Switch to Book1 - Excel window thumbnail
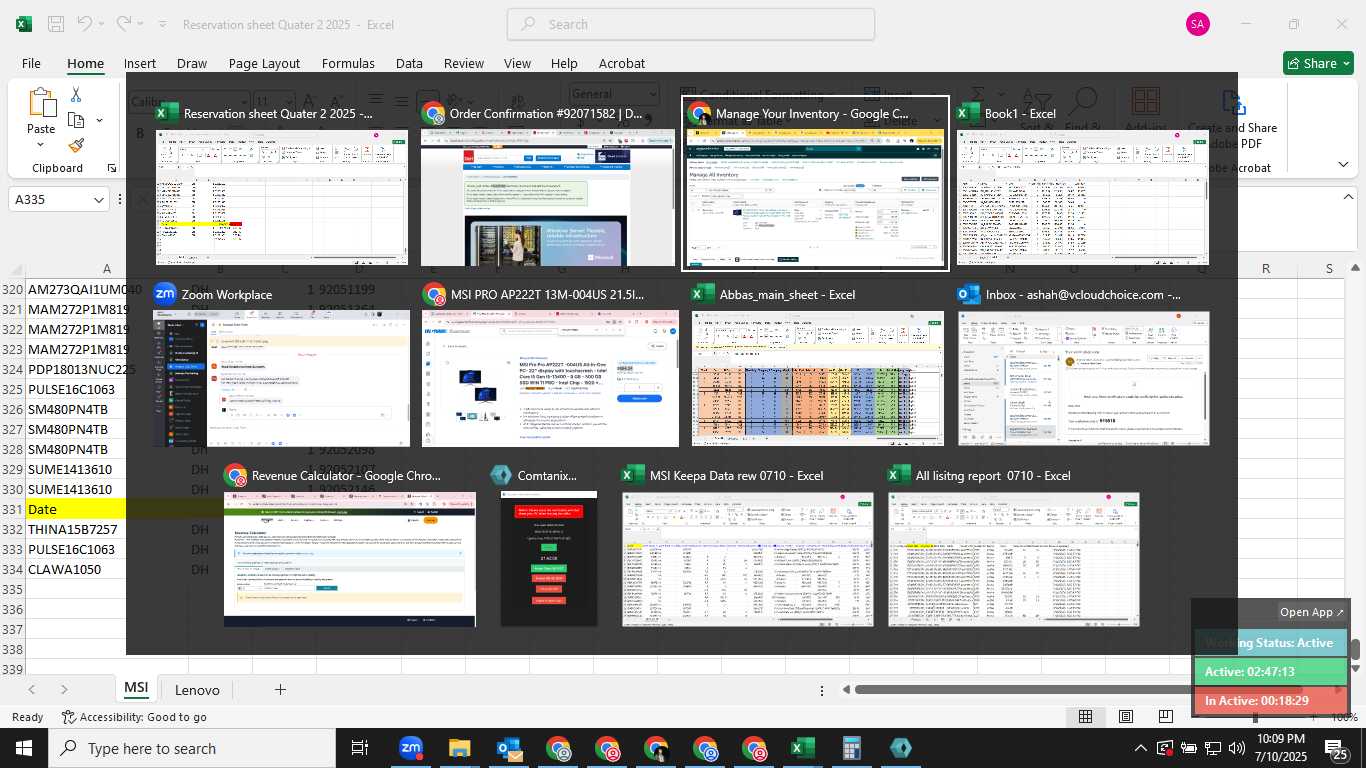Screen dimensions: 1366x768 [1083, 183]
